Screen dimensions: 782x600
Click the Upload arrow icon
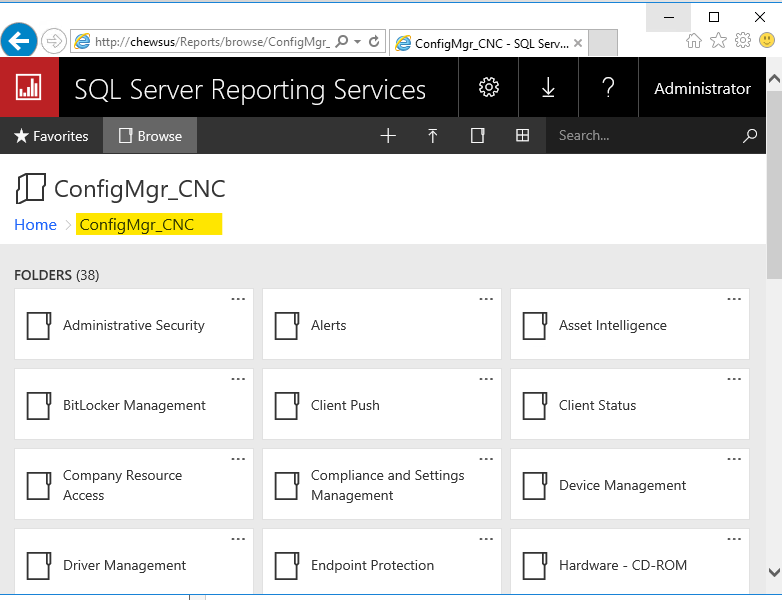point(432,136)
